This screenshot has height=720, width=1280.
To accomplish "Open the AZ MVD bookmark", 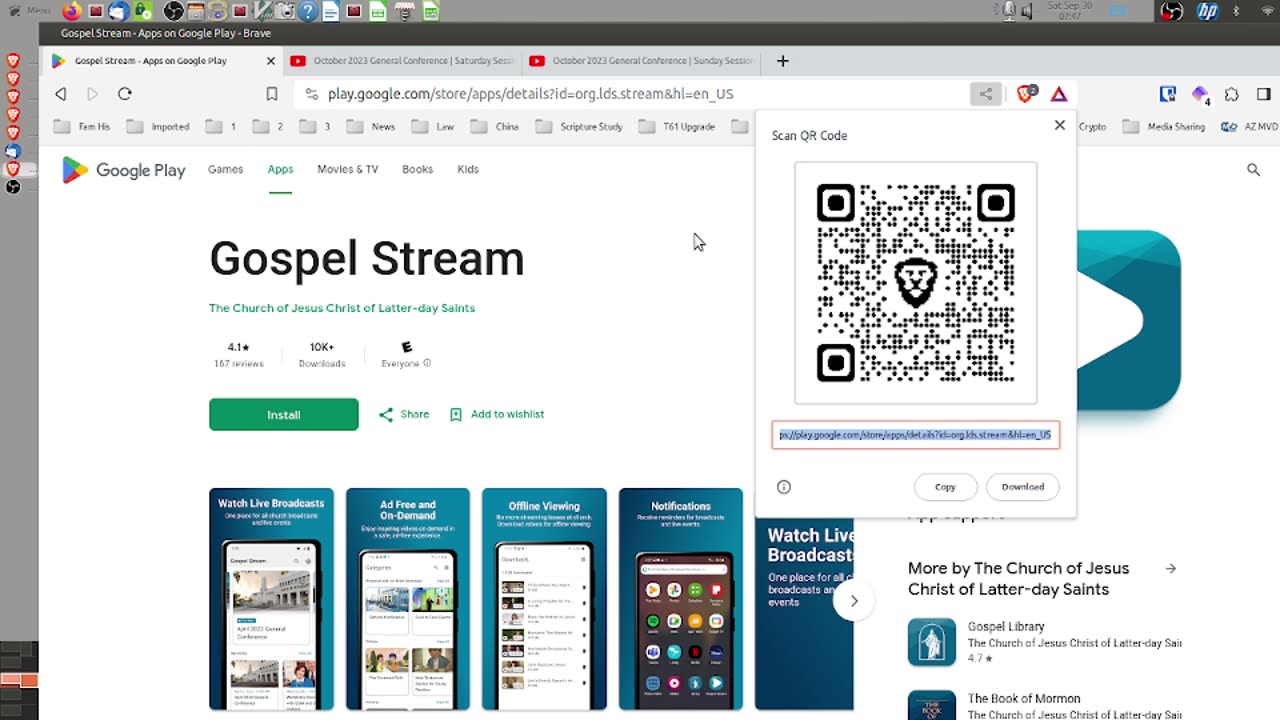I will click(x=1249, y=127).
